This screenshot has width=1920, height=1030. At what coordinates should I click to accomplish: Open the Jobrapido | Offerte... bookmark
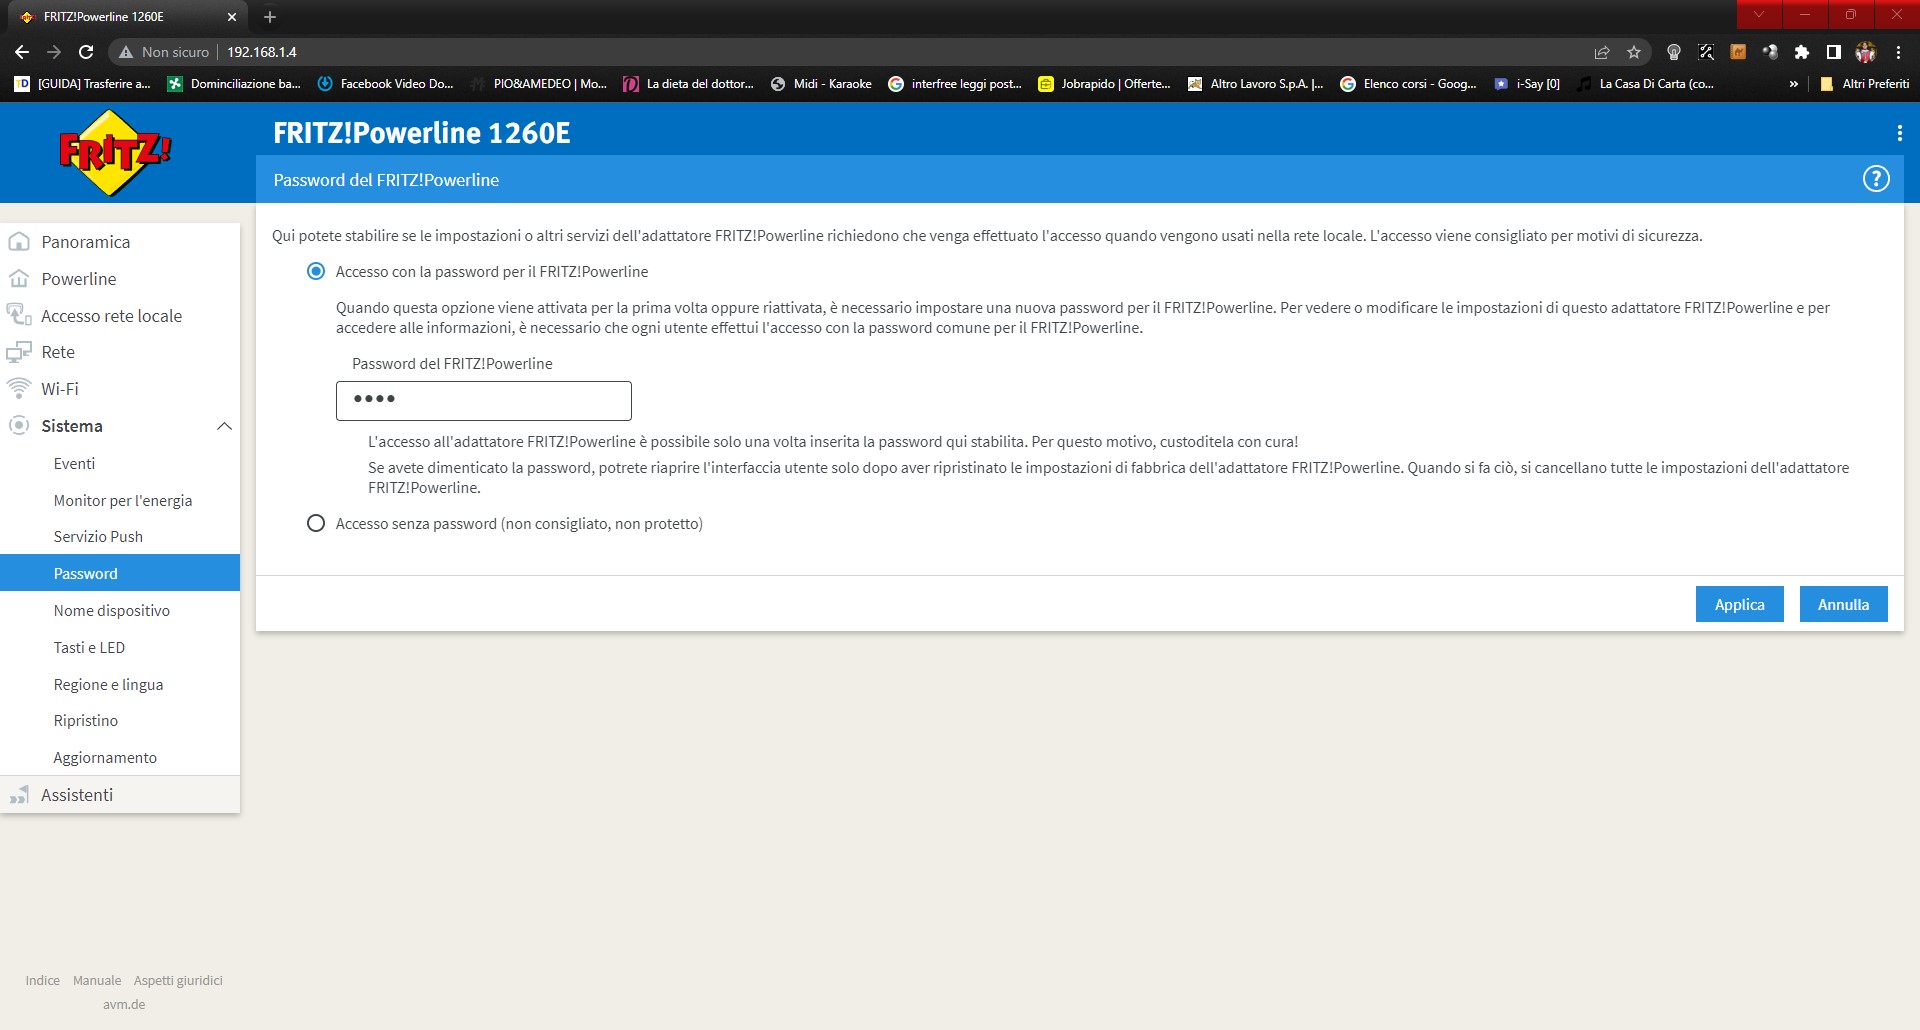click(x=1104, y=84)
